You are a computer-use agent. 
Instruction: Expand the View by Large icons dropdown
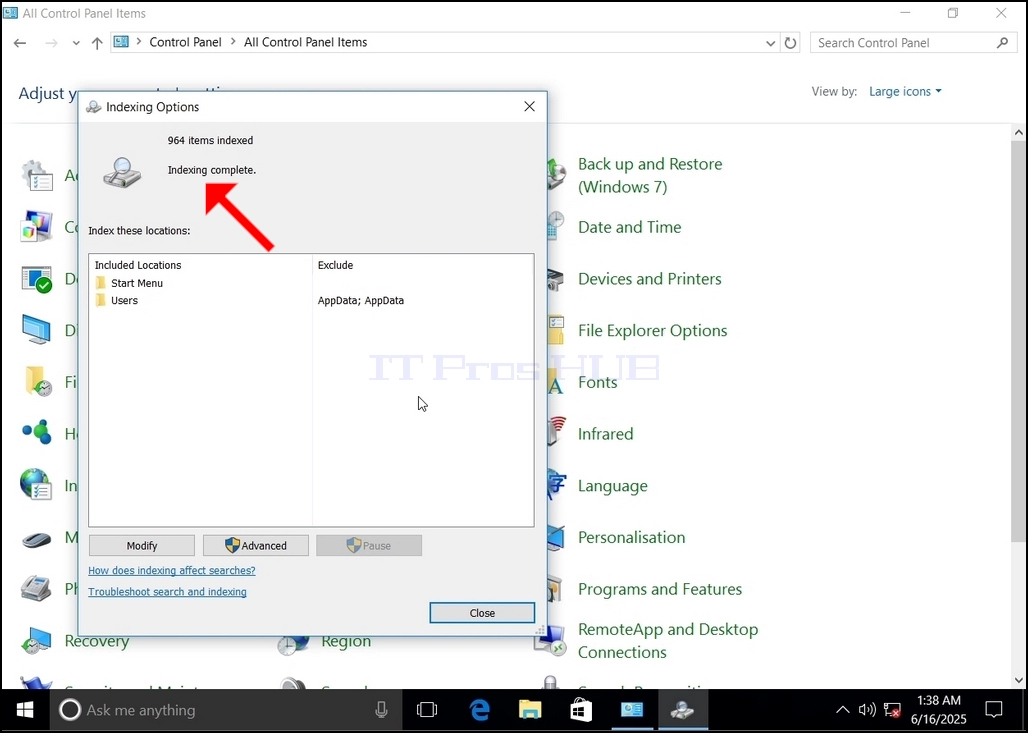[x=905, y=92]
